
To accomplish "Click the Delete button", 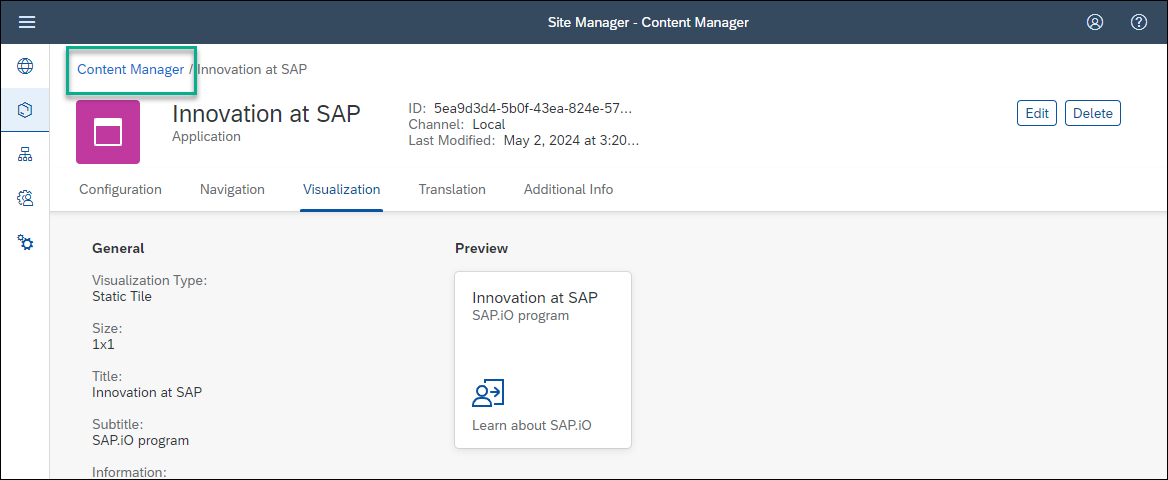I will tap(1093, 113).
